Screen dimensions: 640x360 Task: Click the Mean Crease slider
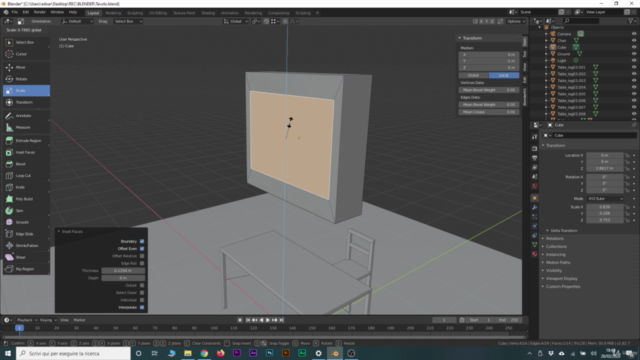[489, 112]
